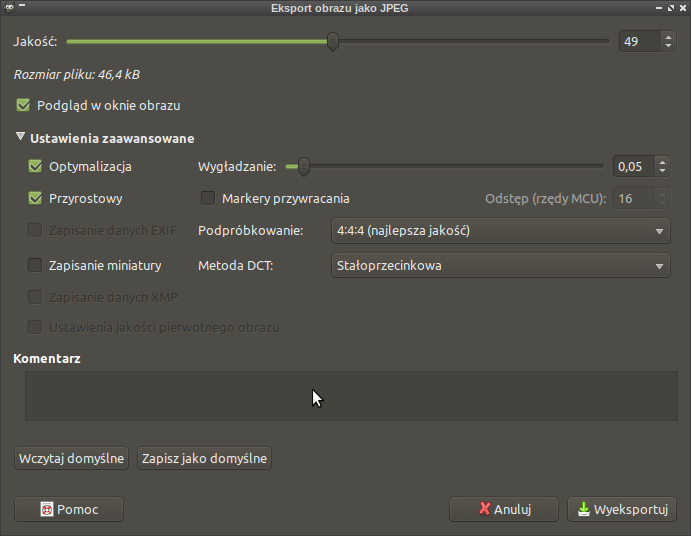Click Wczytaj domyślne button
The width and height of the screenshot is (691, 536).
point(71,458)
